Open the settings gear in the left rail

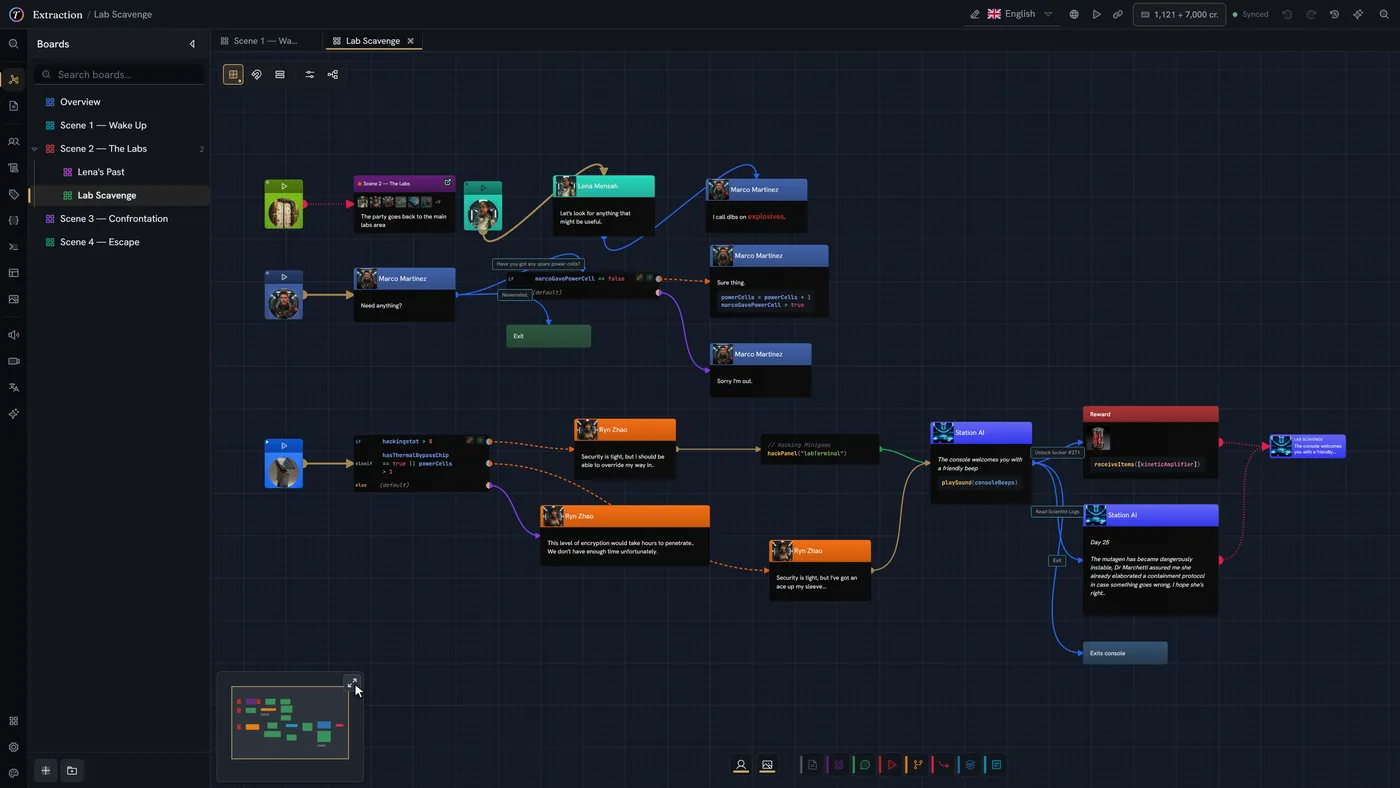tap(13, 747)
